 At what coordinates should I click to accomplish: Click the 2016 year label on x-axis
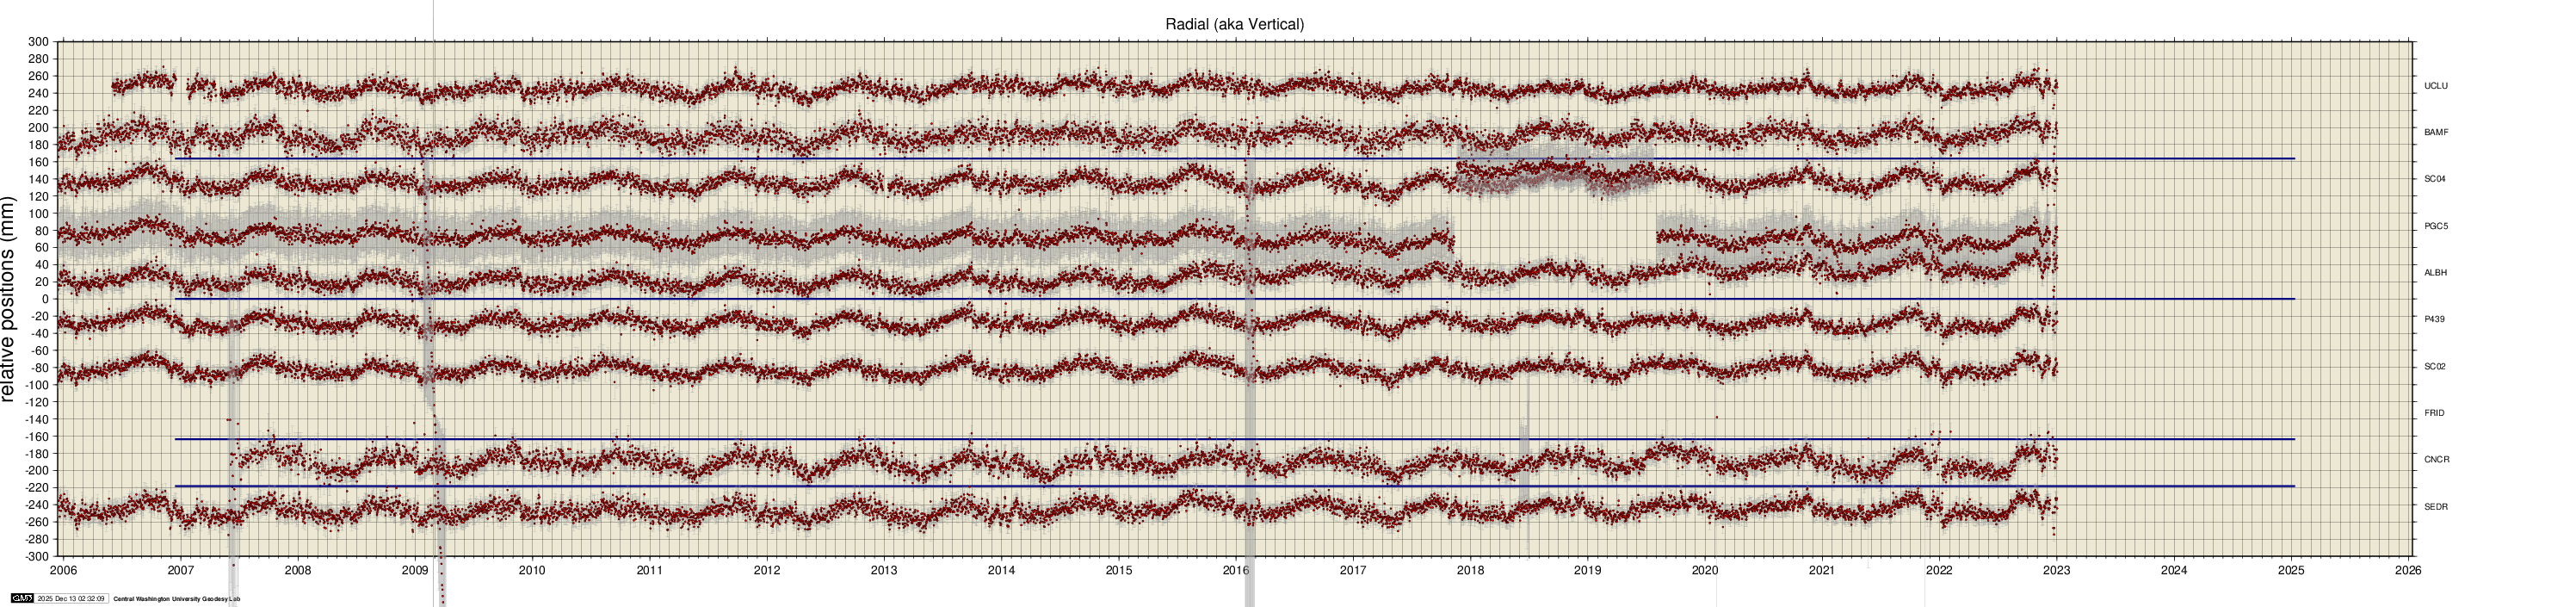click(1235, 571)
